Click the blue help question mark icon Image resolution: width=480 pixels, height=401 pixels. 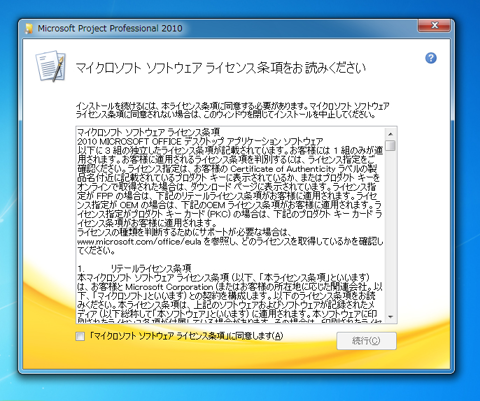[x=431, y=58]
